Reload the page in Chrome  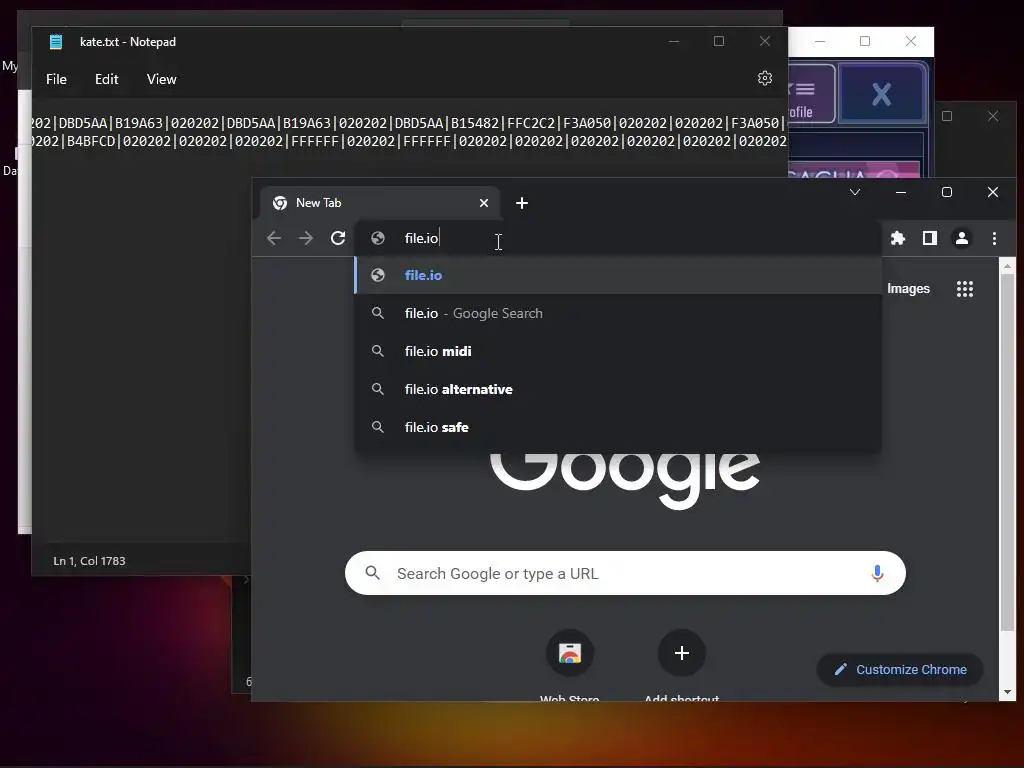pos(338,238)
